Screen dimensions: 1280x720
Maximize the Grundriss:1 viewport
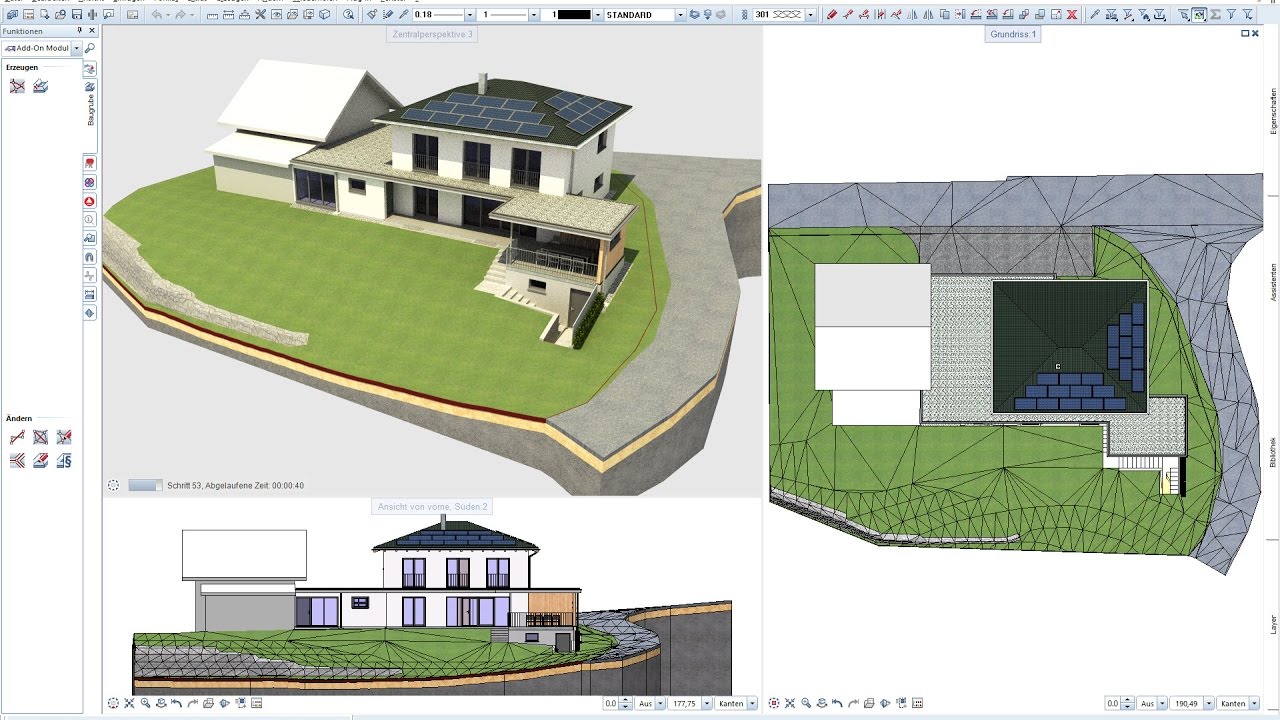pyautogui.click(x=1245, y=33)
